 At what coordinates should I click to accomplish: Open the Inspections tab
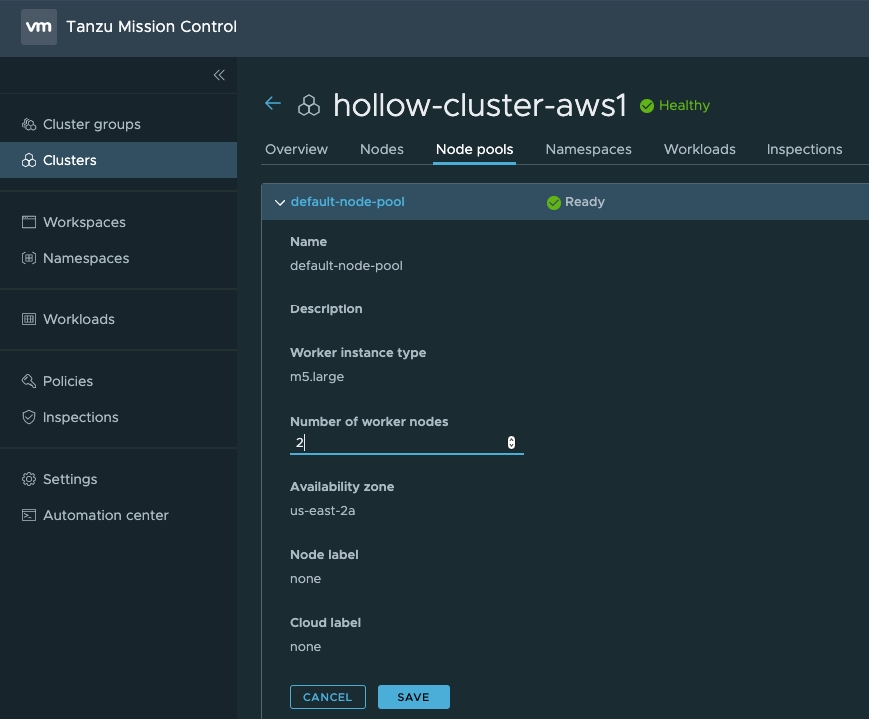(x=804, y=150)
